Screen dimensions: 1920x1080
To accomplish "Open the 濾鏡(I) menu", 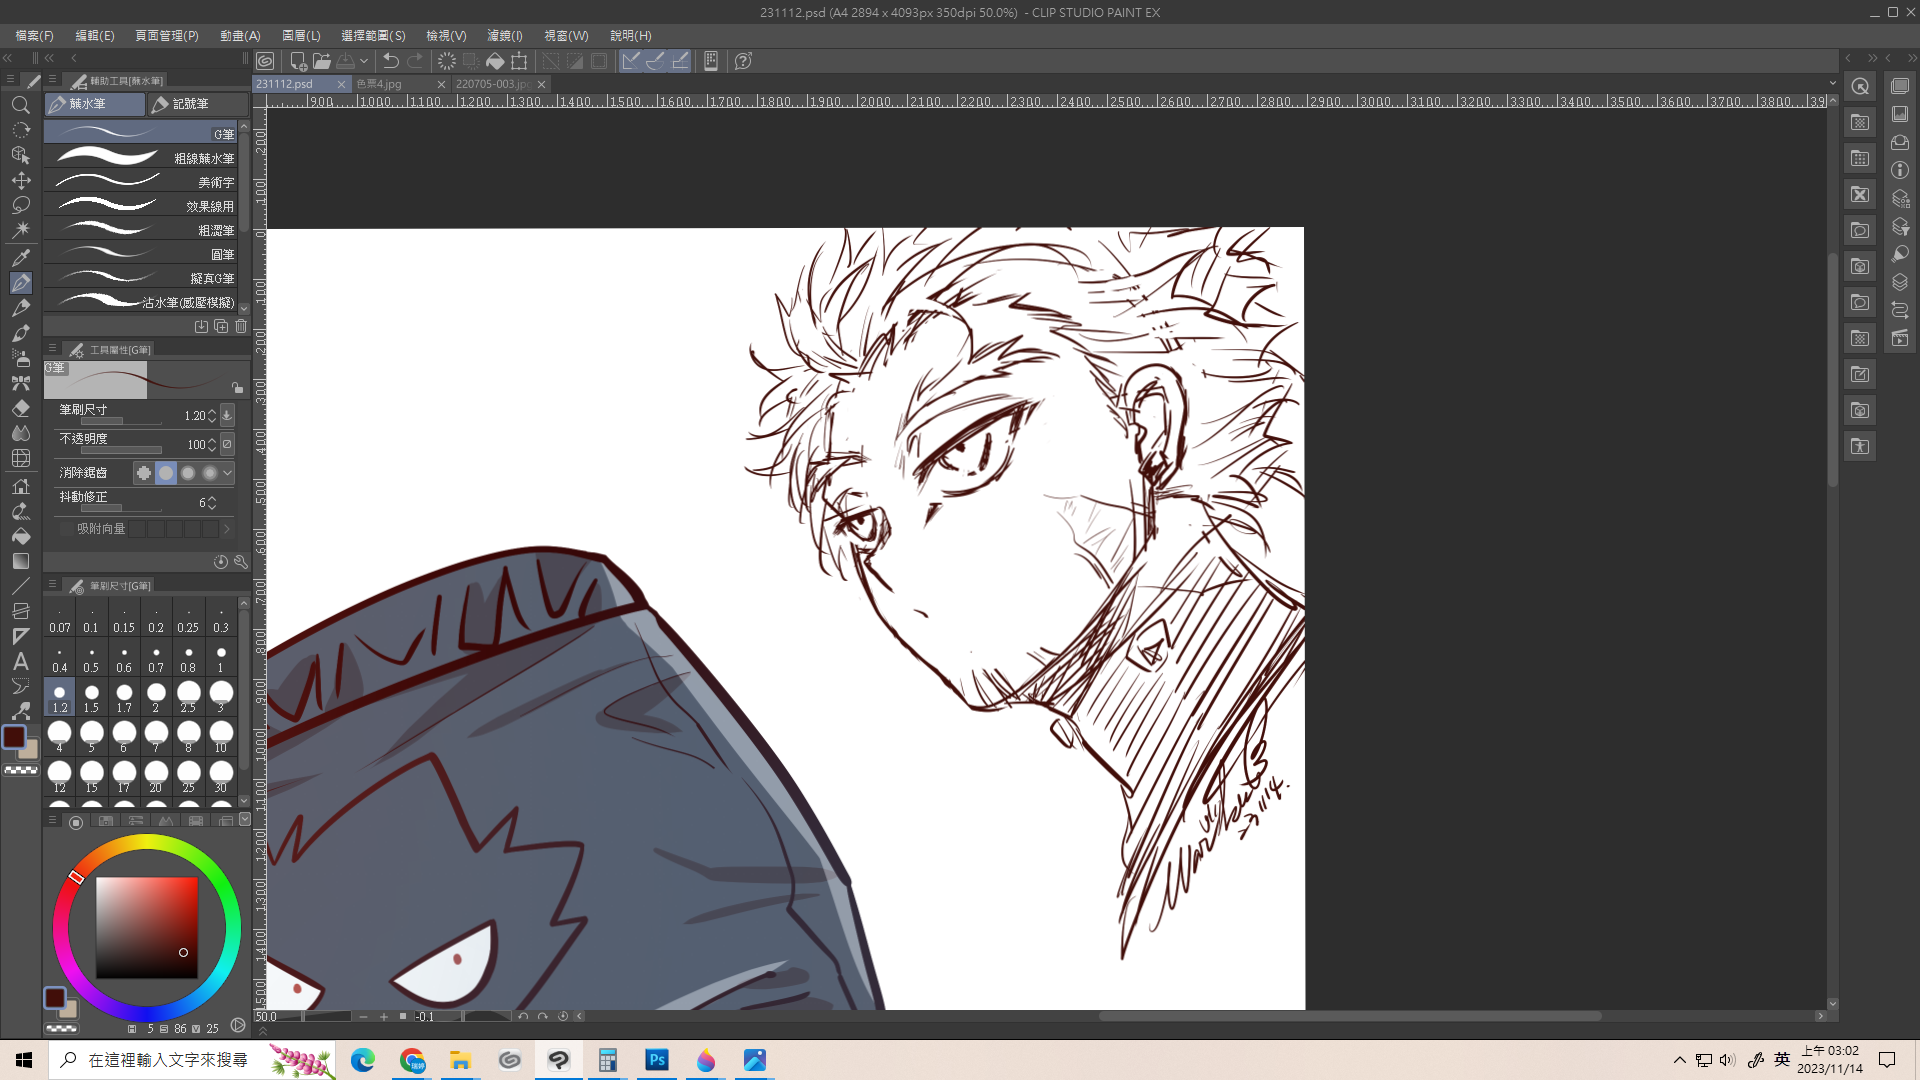I will tap(505, 35).
